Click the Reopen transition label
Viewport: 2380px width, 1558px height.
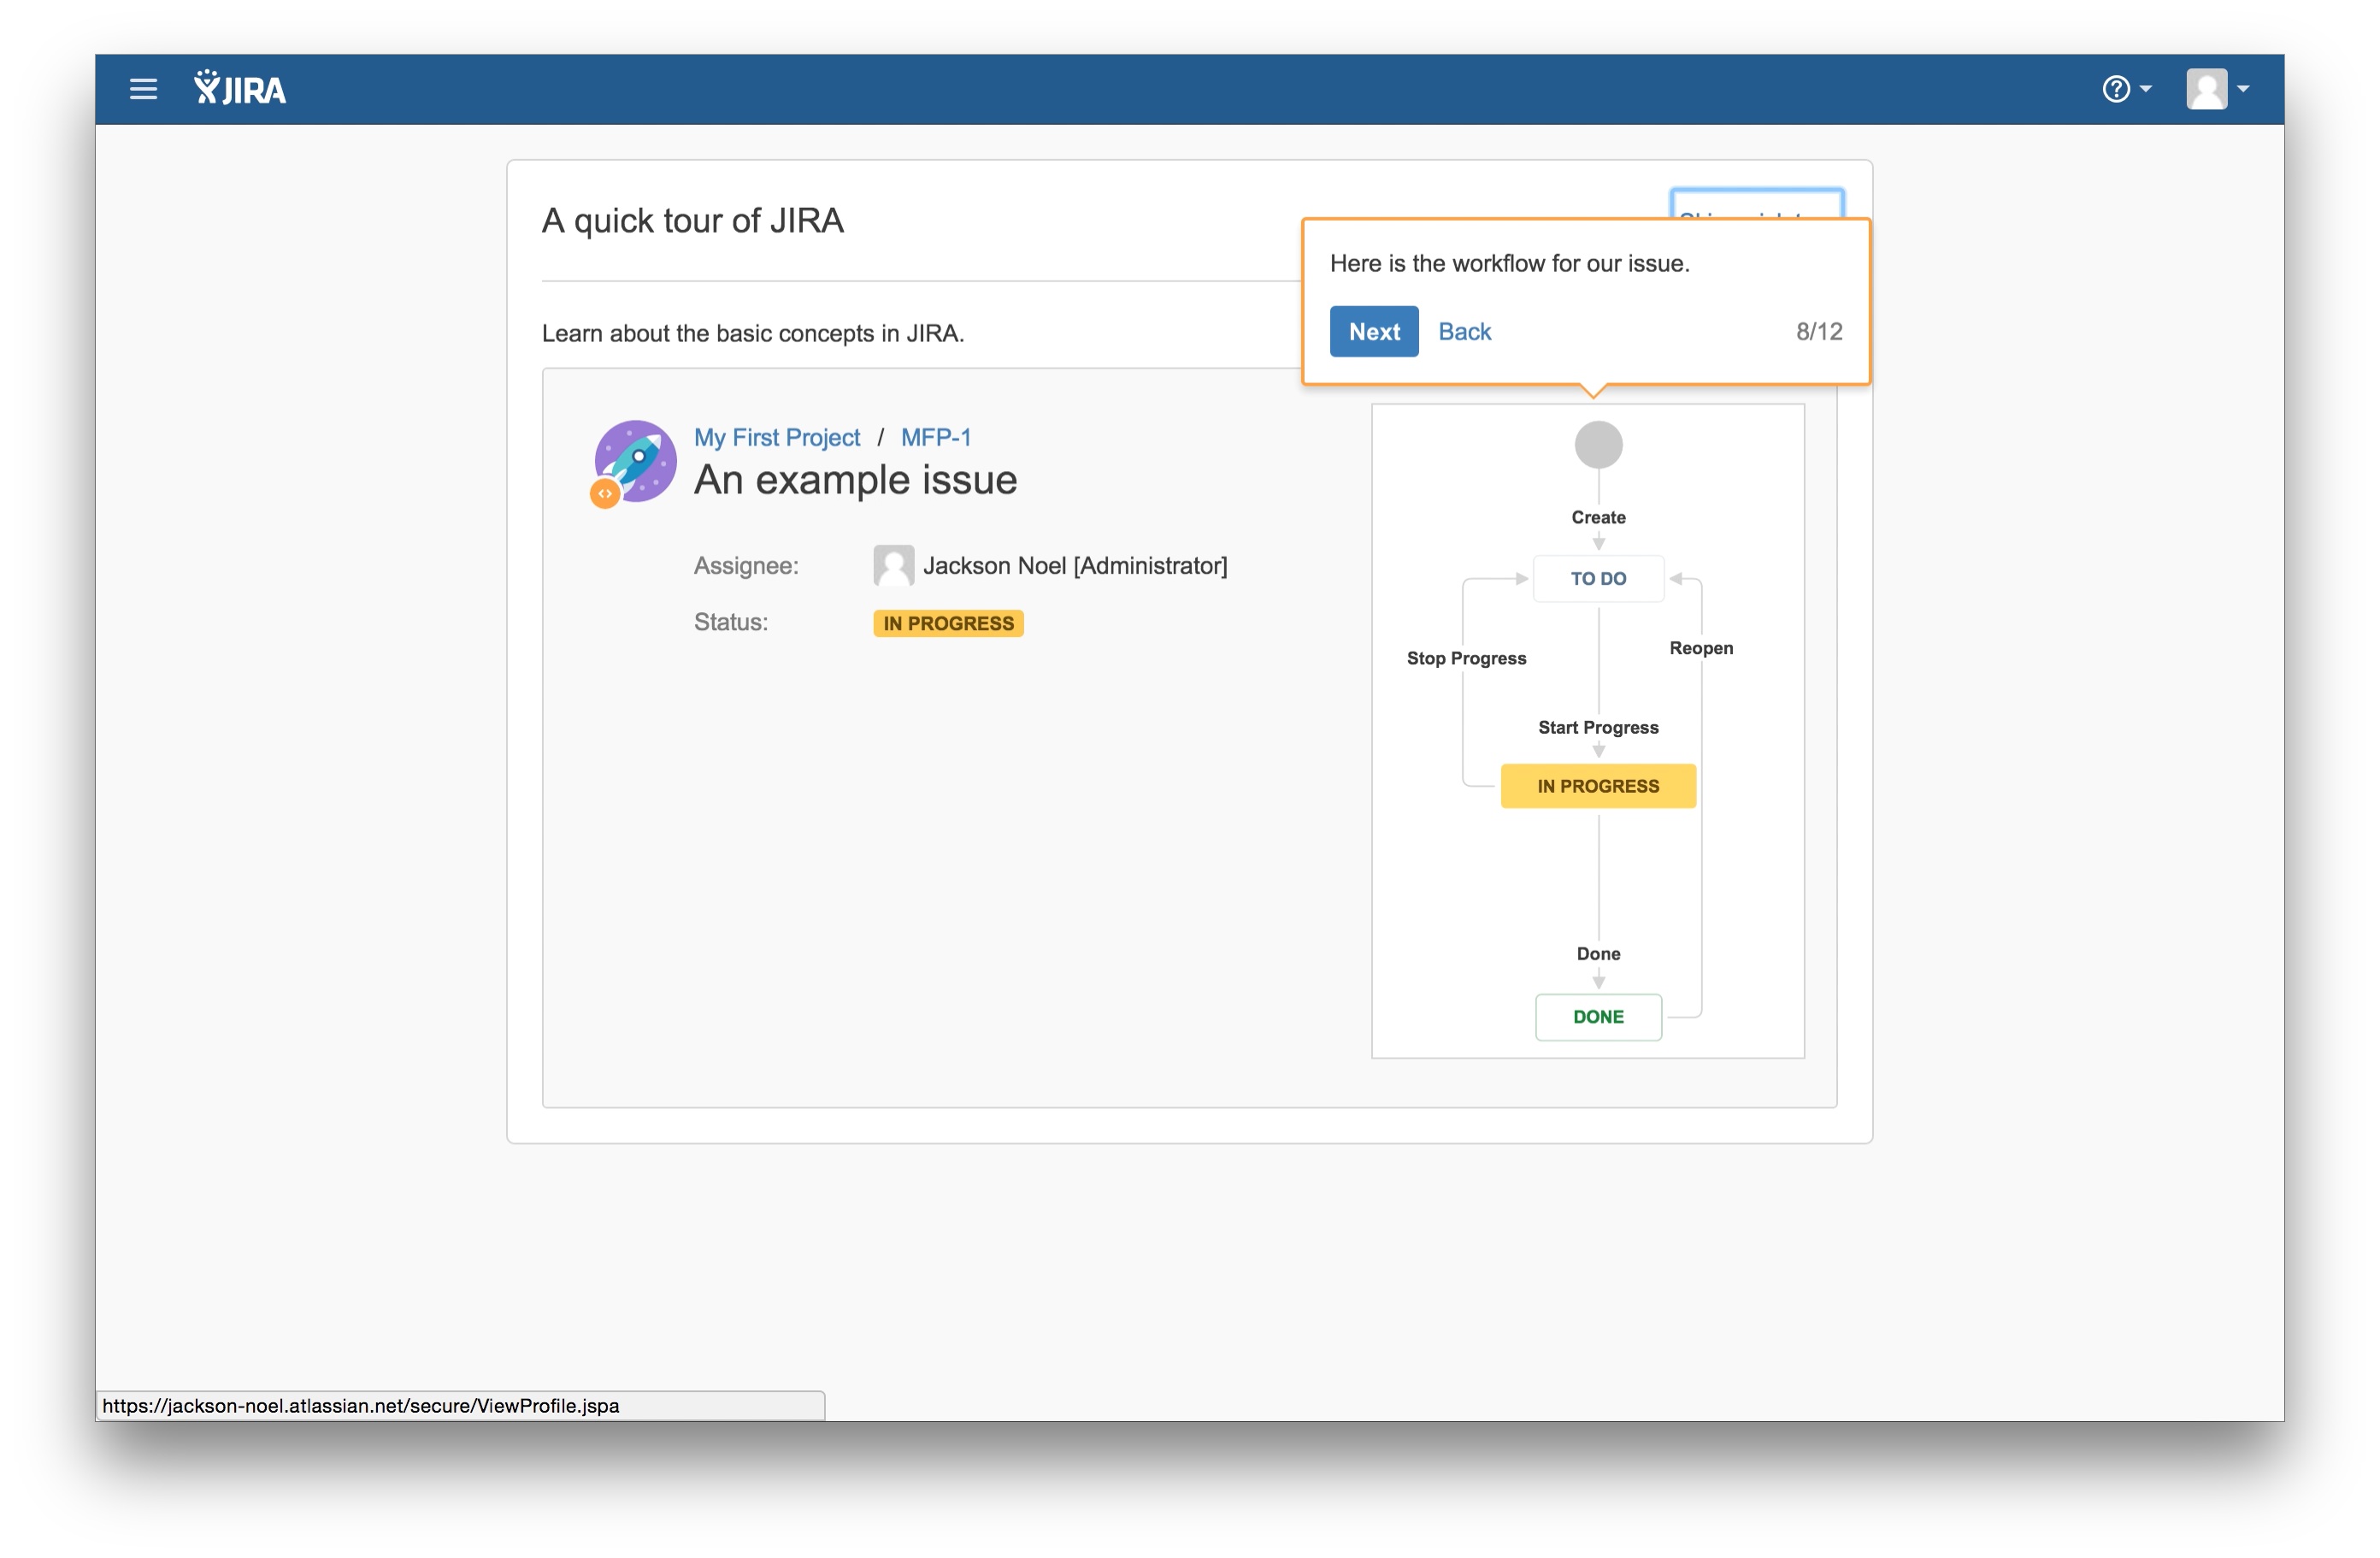point(1701,647)
